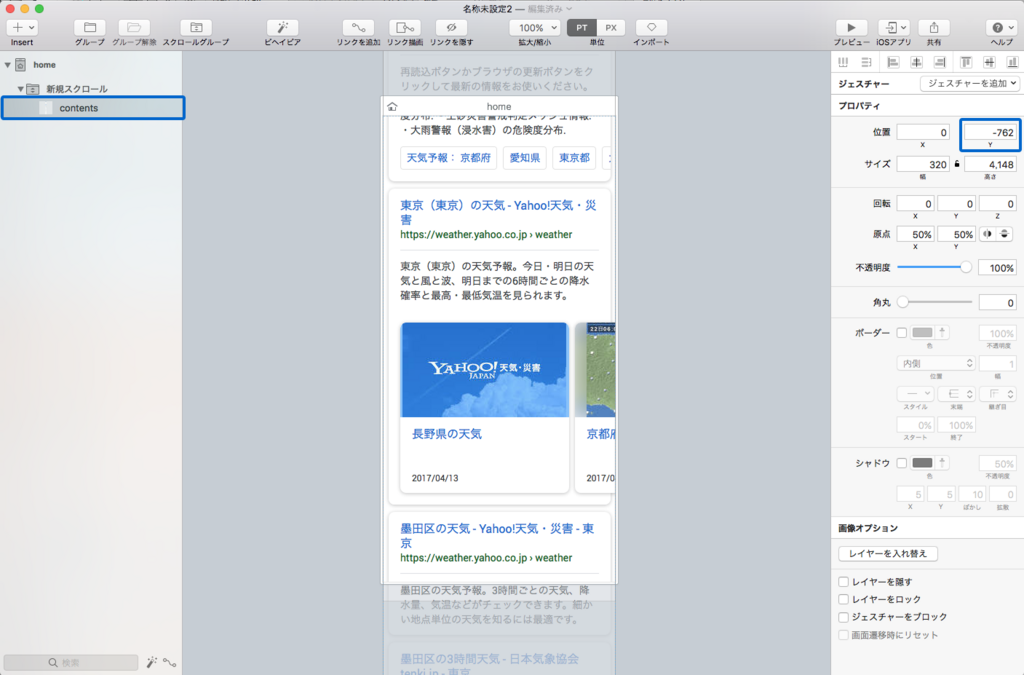Image resolution: width=1024 pixels, height=675 pixels.
Task: Enable the ボーダー border checkbox
Action: 902,332
